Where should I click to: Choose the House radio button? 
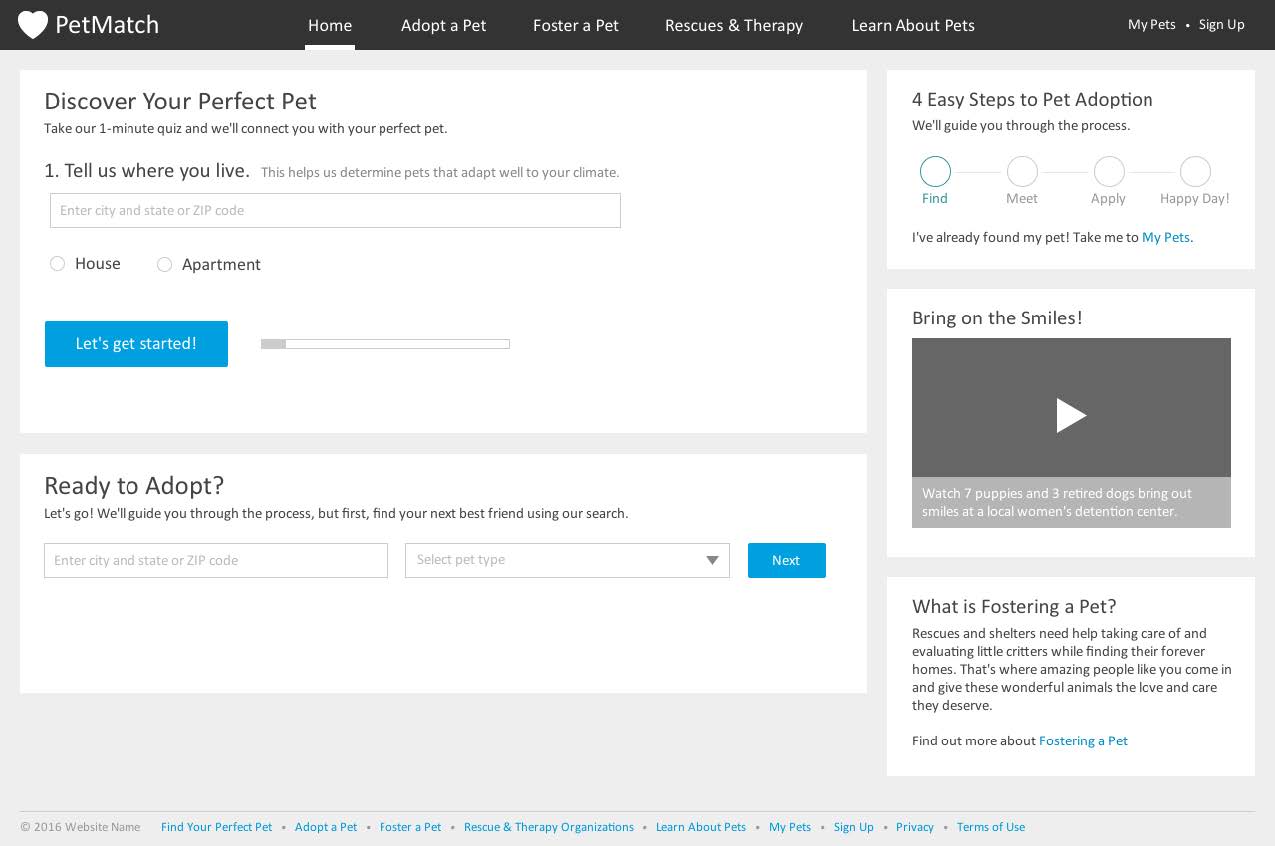coord(58,264)
